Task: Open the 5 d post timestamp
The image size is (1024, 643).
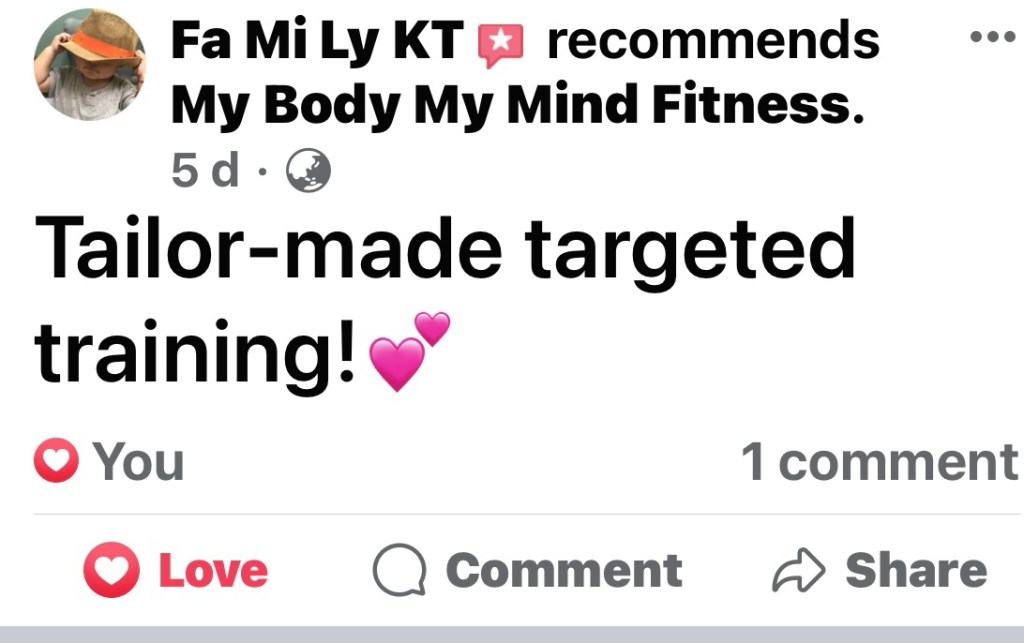Action: click(205, 170)
